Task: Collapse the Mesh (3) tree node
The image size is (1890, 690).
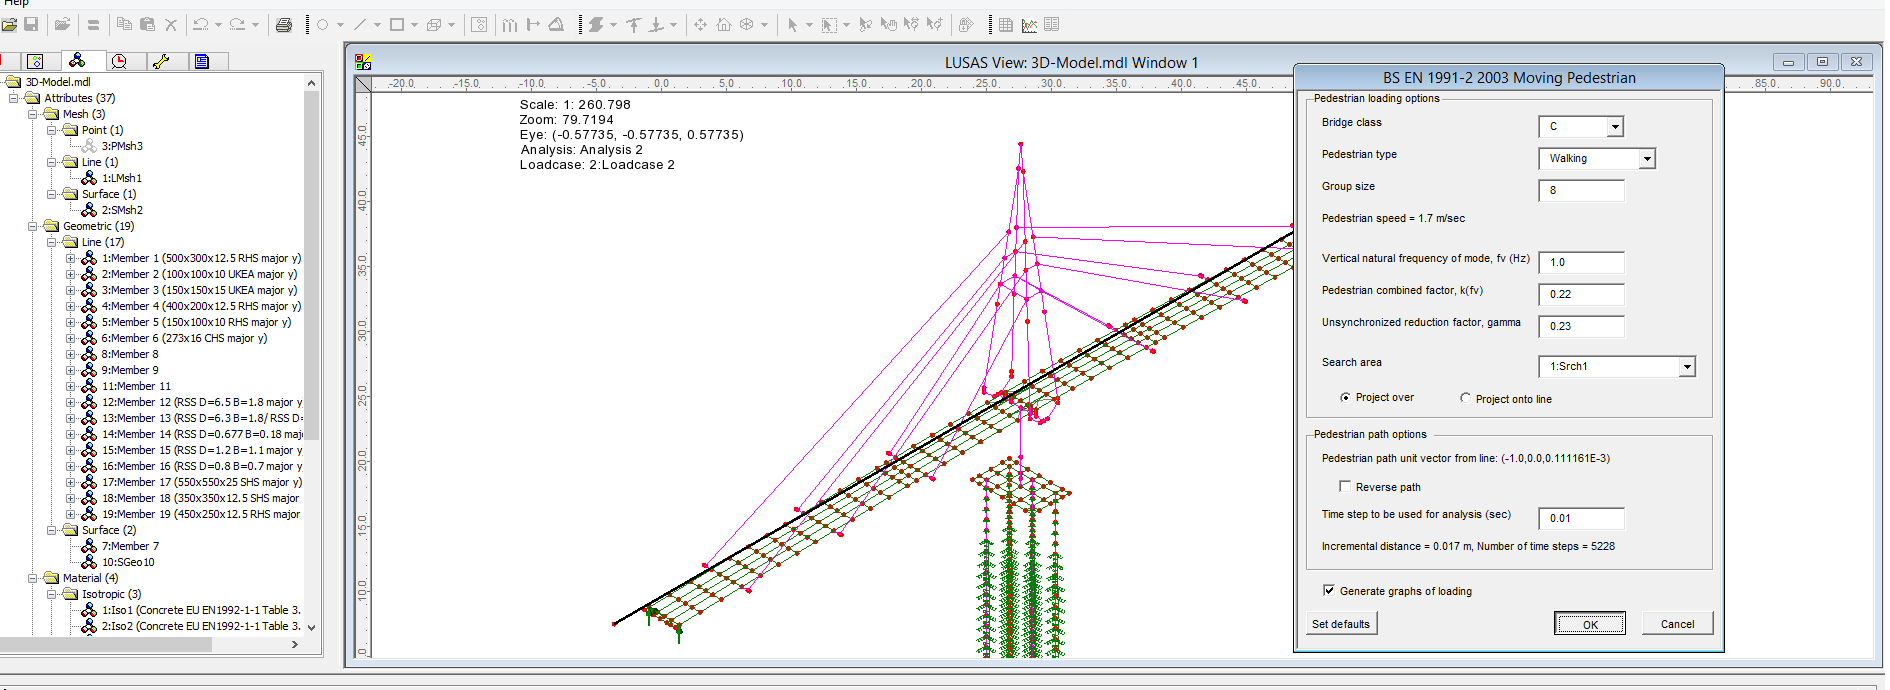Action: pyautogui.click(x=32, y=114)
